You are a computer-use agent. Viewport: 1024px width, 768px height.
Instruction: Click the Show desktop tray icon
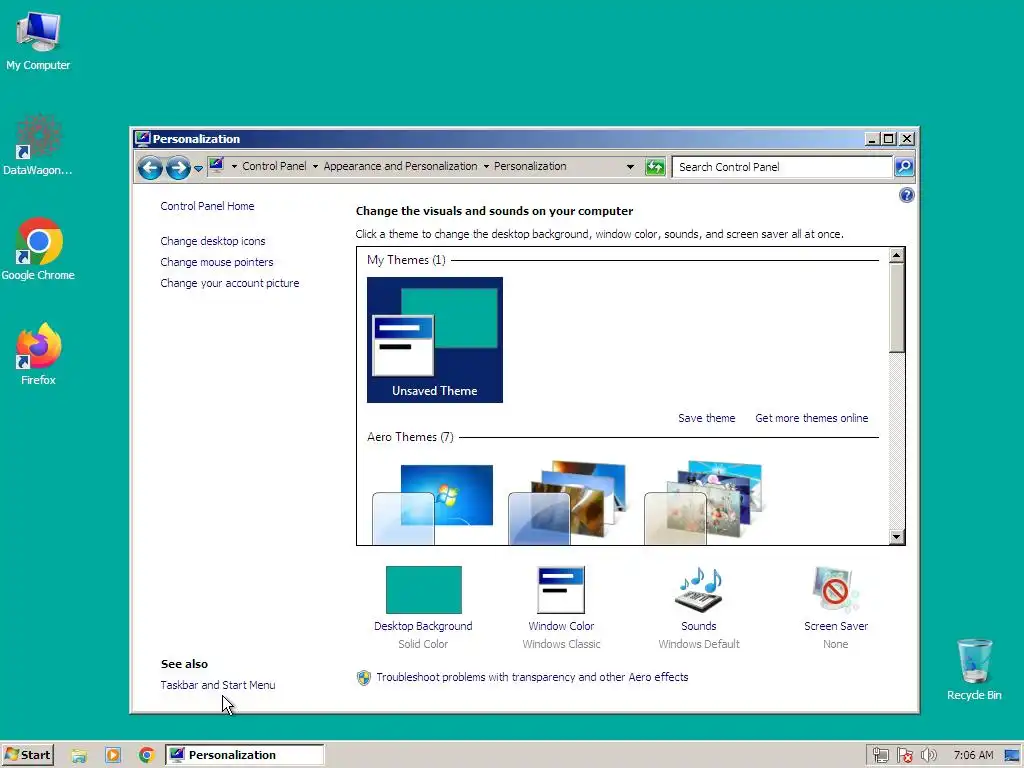[x=1012, y=756]
